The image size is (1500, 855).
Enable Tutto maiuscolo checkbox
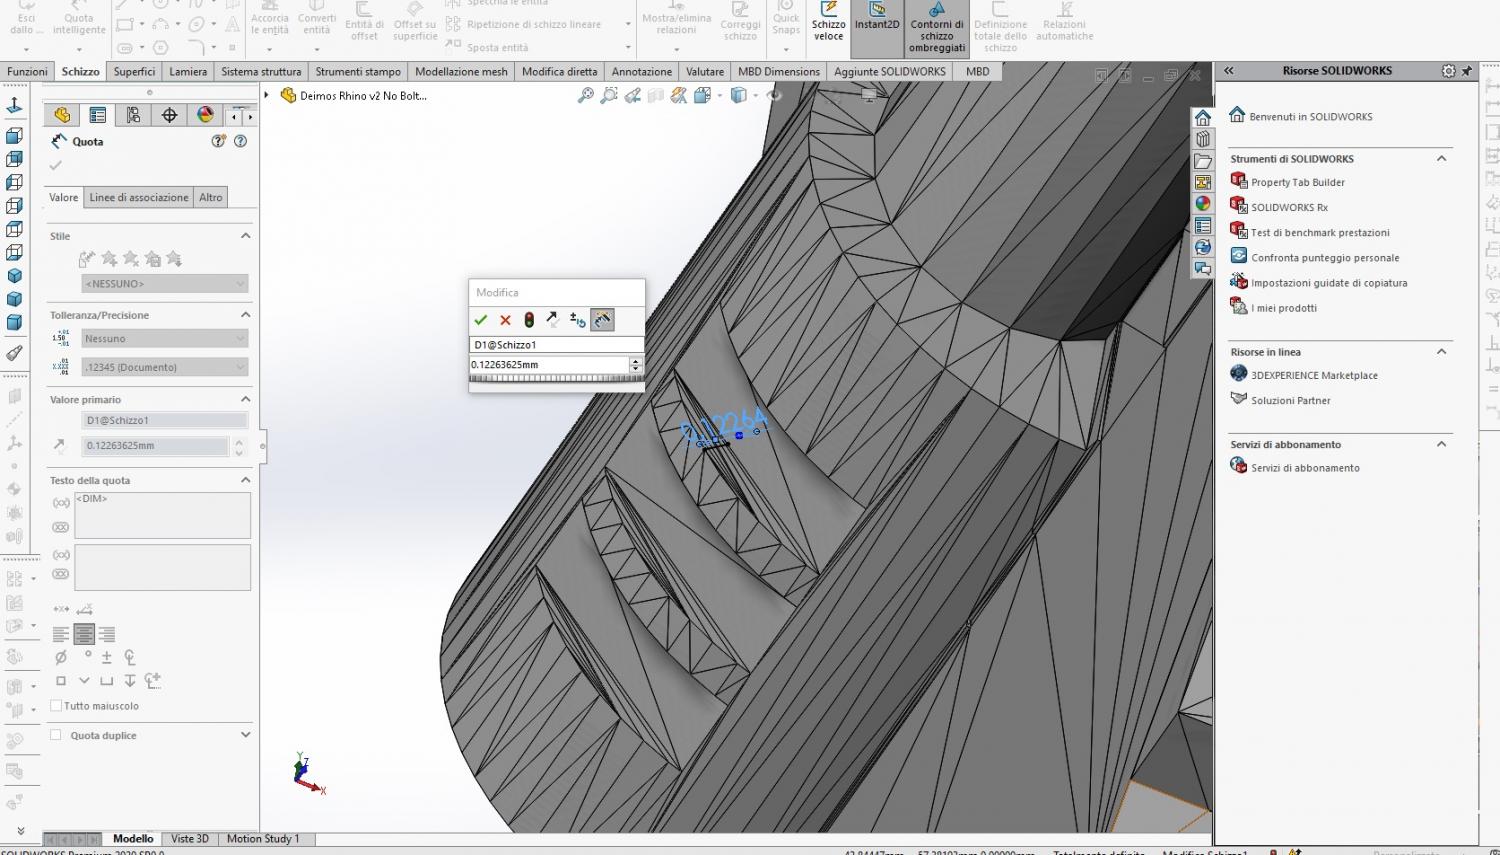[56, 706]
